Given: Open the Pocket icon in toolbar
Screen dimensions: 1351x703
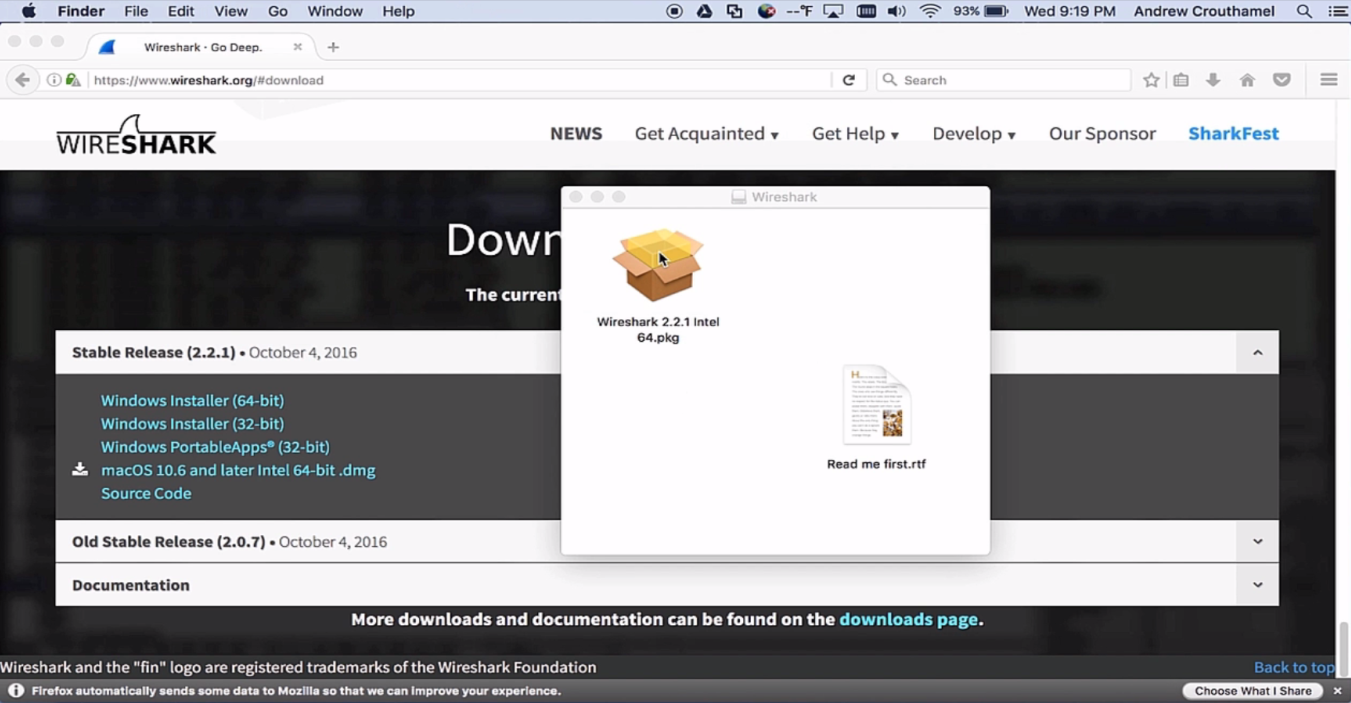Looking at the screenshot, I should pos(1281,80).
